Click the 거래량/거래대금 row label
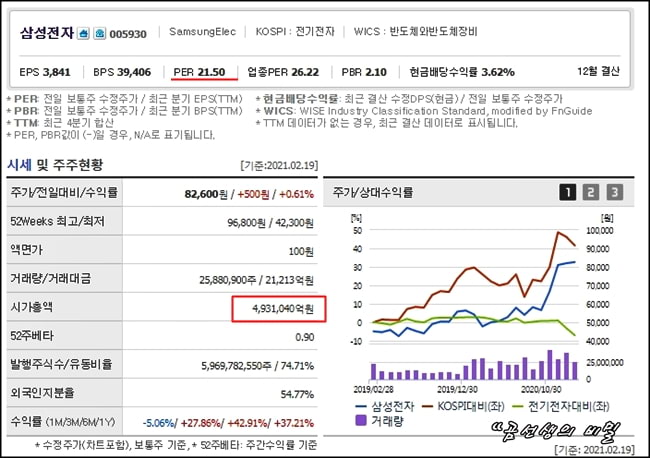 (50, 279)
